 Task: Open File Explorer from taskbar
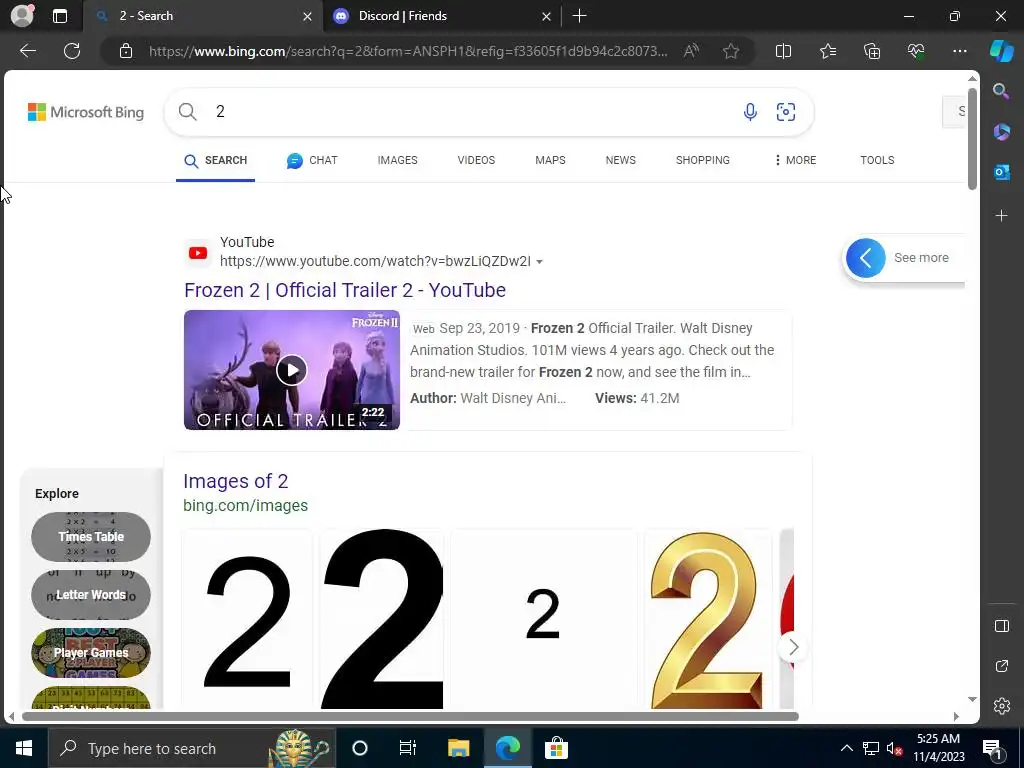(458, 748)
